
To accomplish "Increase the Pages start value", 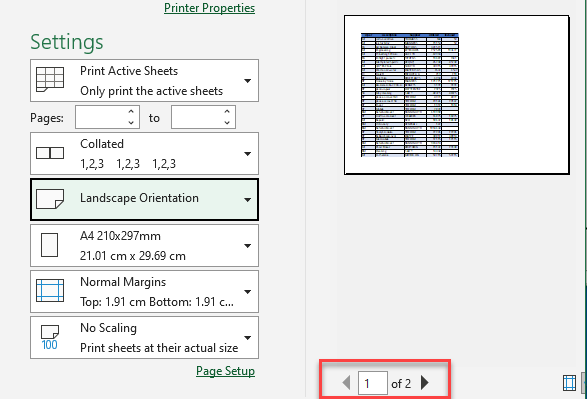I will (131, 112).
